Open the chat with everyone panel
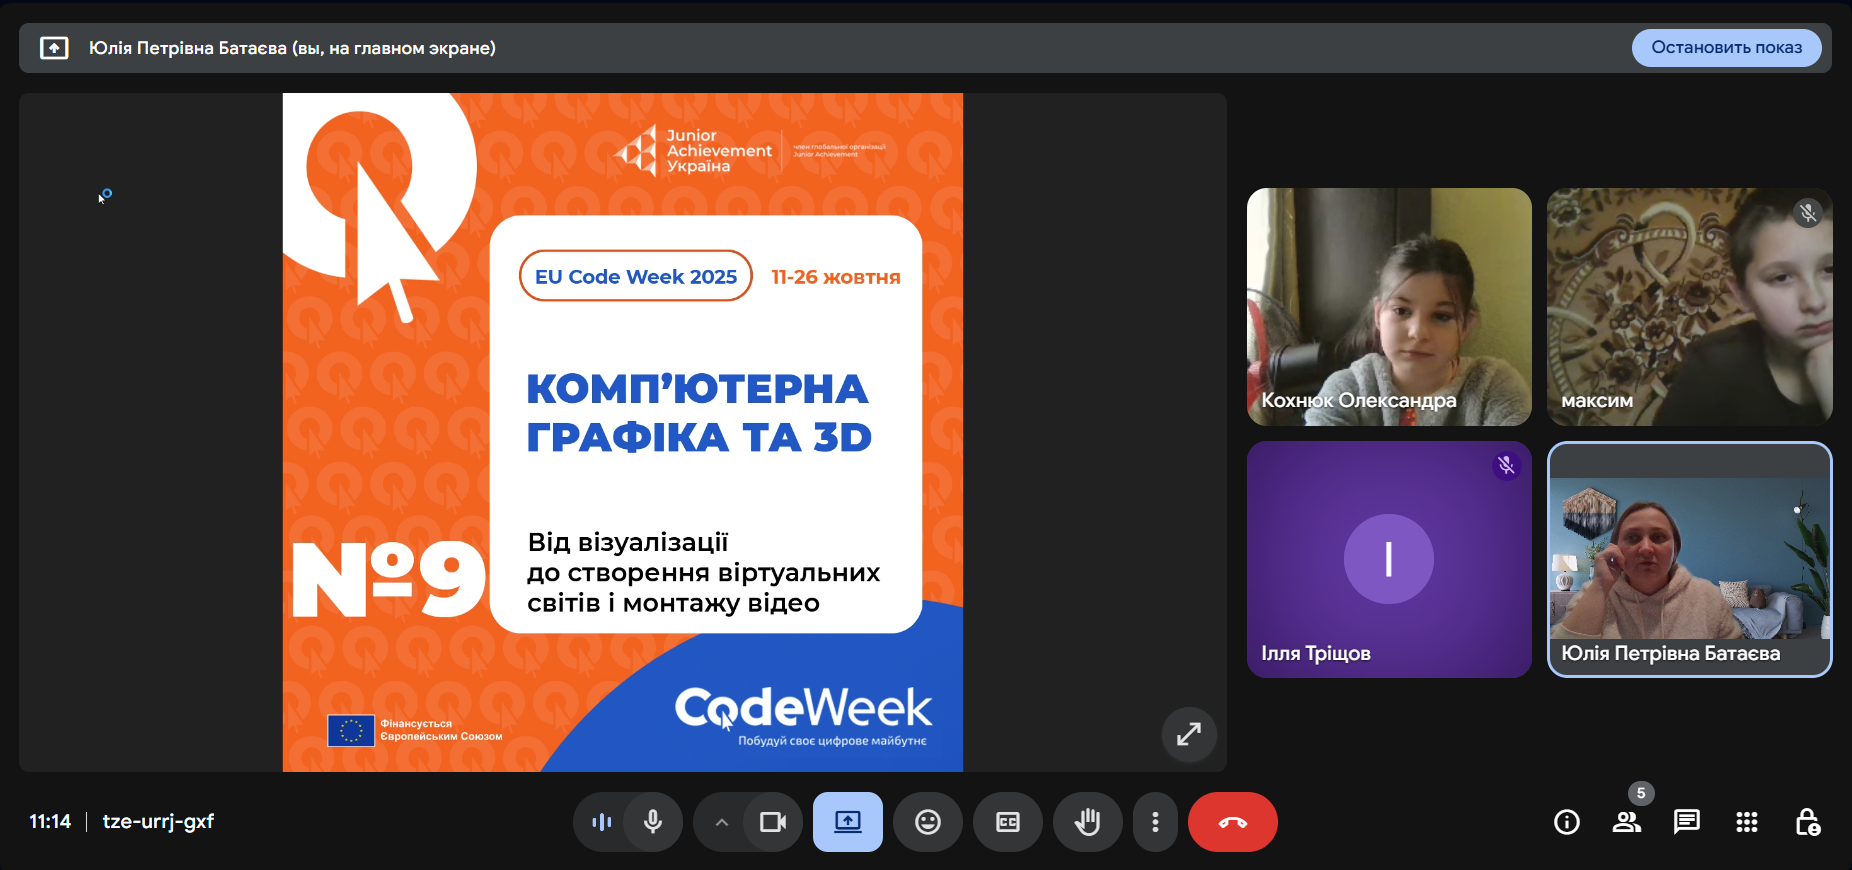 pos(1686,822)
